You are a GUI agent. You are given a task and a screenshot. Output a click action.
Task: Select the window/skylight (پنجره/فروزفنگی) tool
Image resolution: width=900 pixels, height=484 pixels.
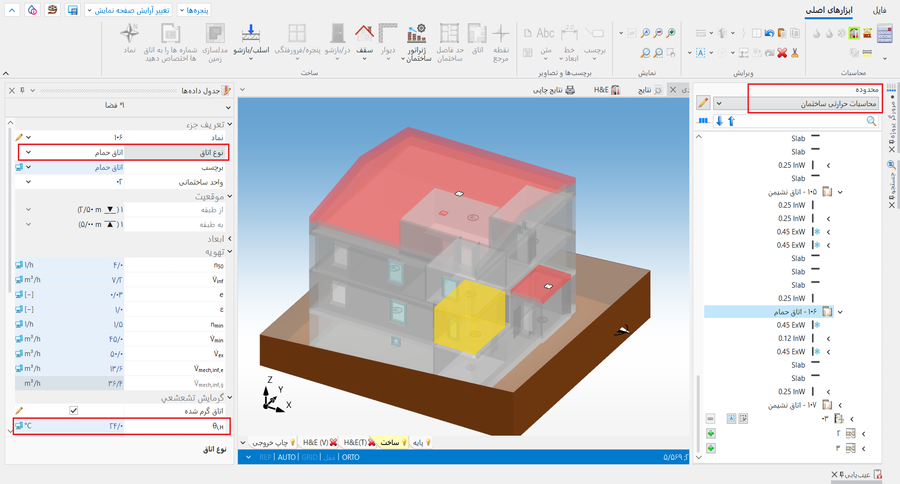tap(297, 40)
